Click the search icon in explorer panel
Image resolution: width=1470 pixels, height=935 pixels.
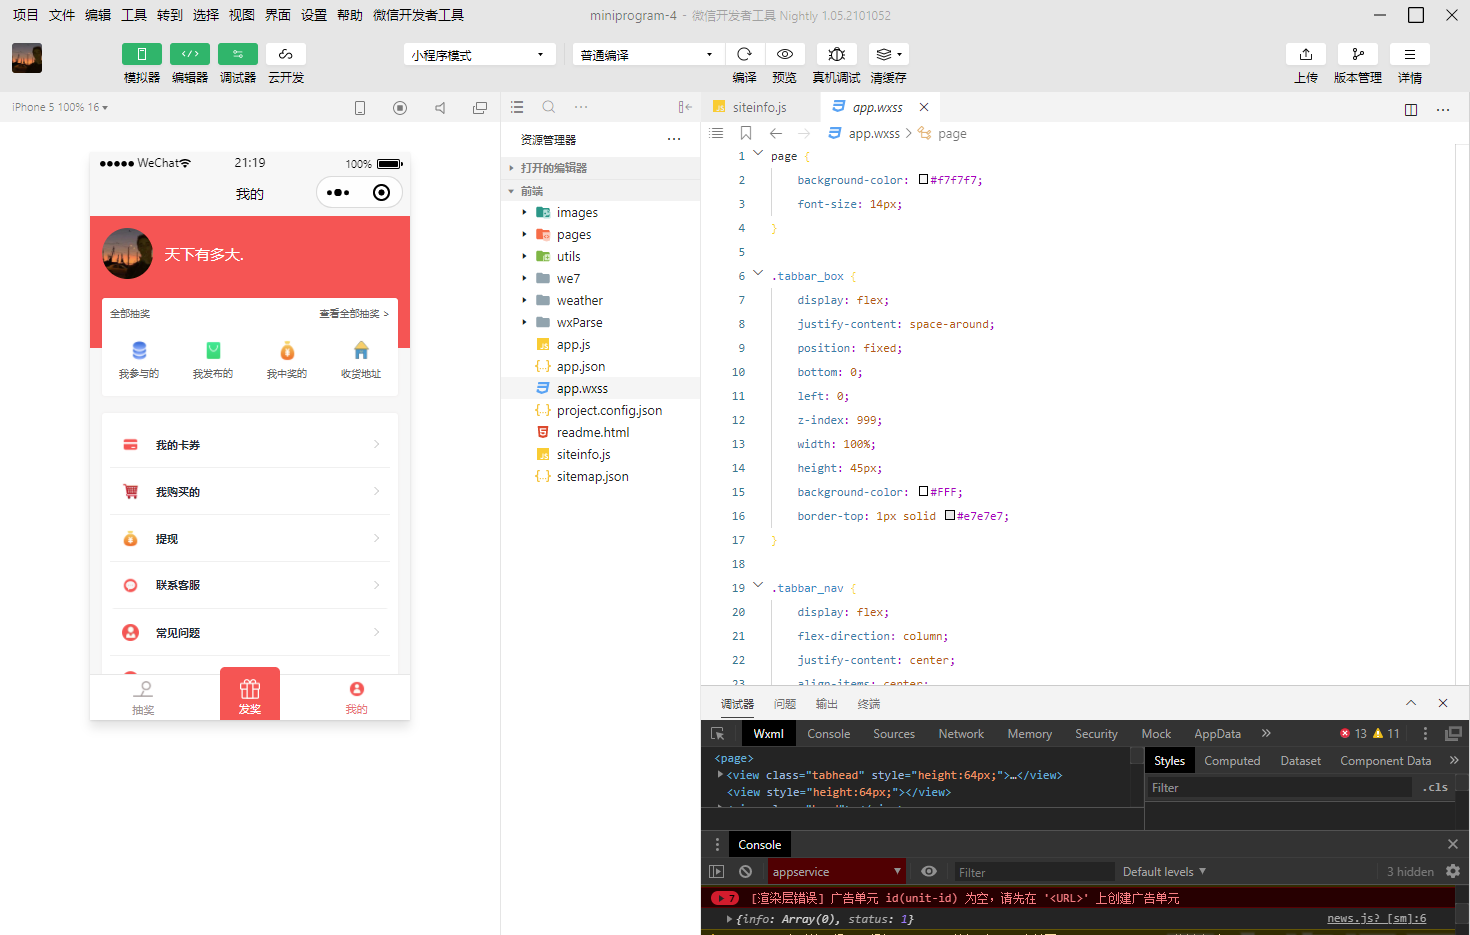549,107
